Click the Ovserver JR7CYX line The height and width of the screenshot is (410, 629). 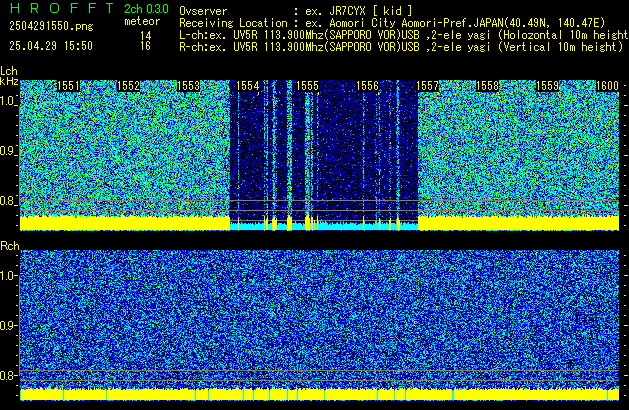(296, 11)
